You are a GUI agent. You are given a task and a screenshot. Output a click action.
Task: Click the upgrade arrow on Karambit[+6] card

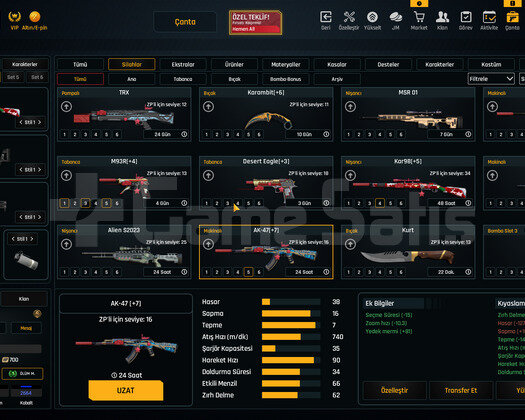(208, 107)
